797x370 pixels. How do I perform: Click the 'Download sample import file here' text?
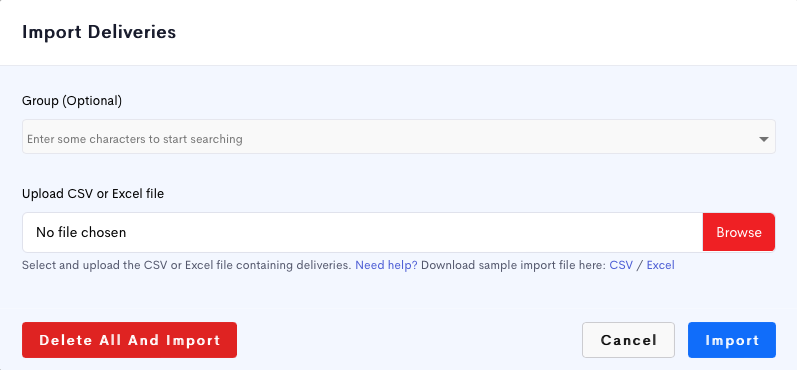pos(514,265)
